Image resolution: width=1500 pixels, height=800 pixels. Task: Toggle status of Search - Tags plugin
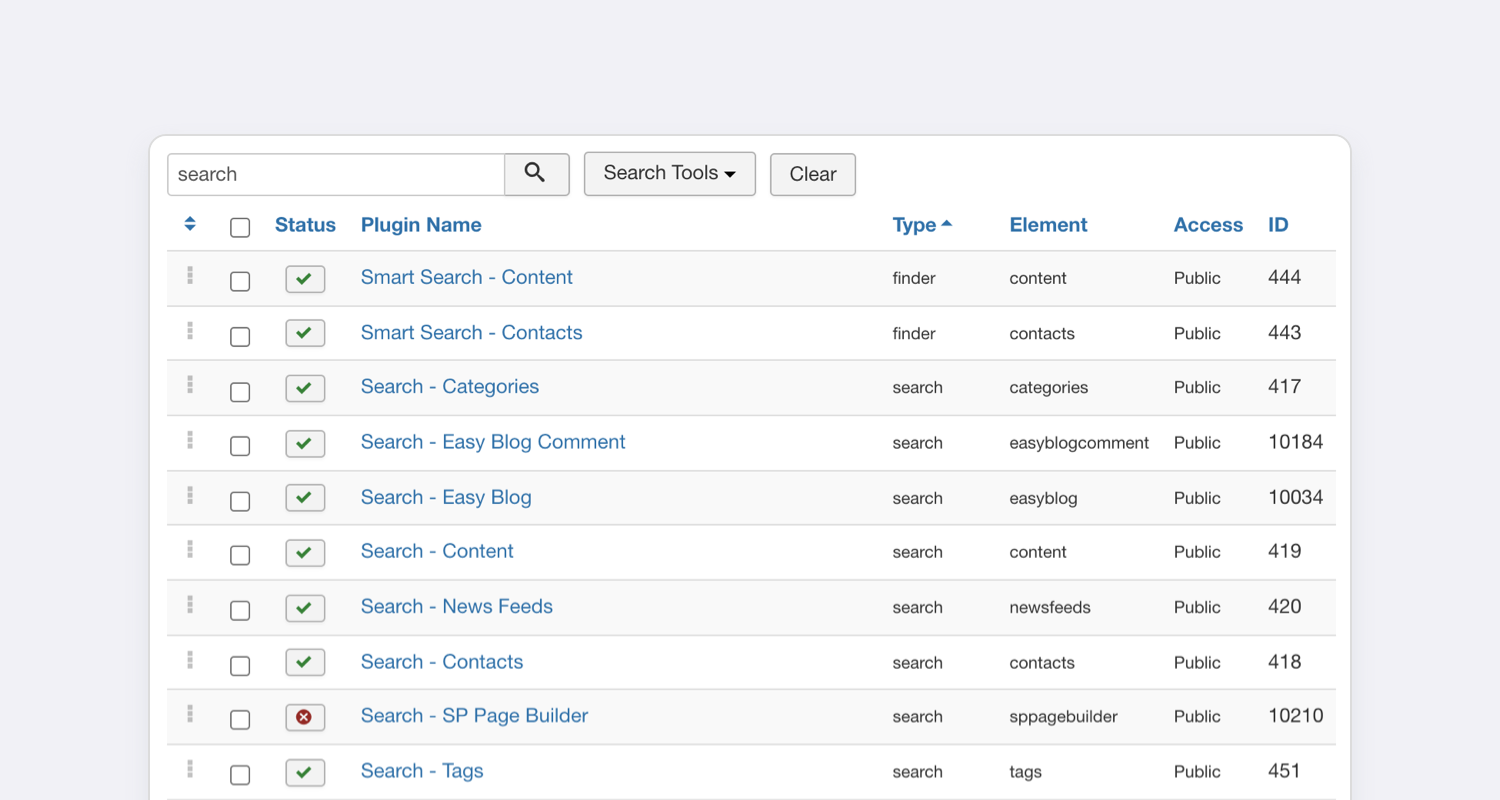click(x=305, y=772)
